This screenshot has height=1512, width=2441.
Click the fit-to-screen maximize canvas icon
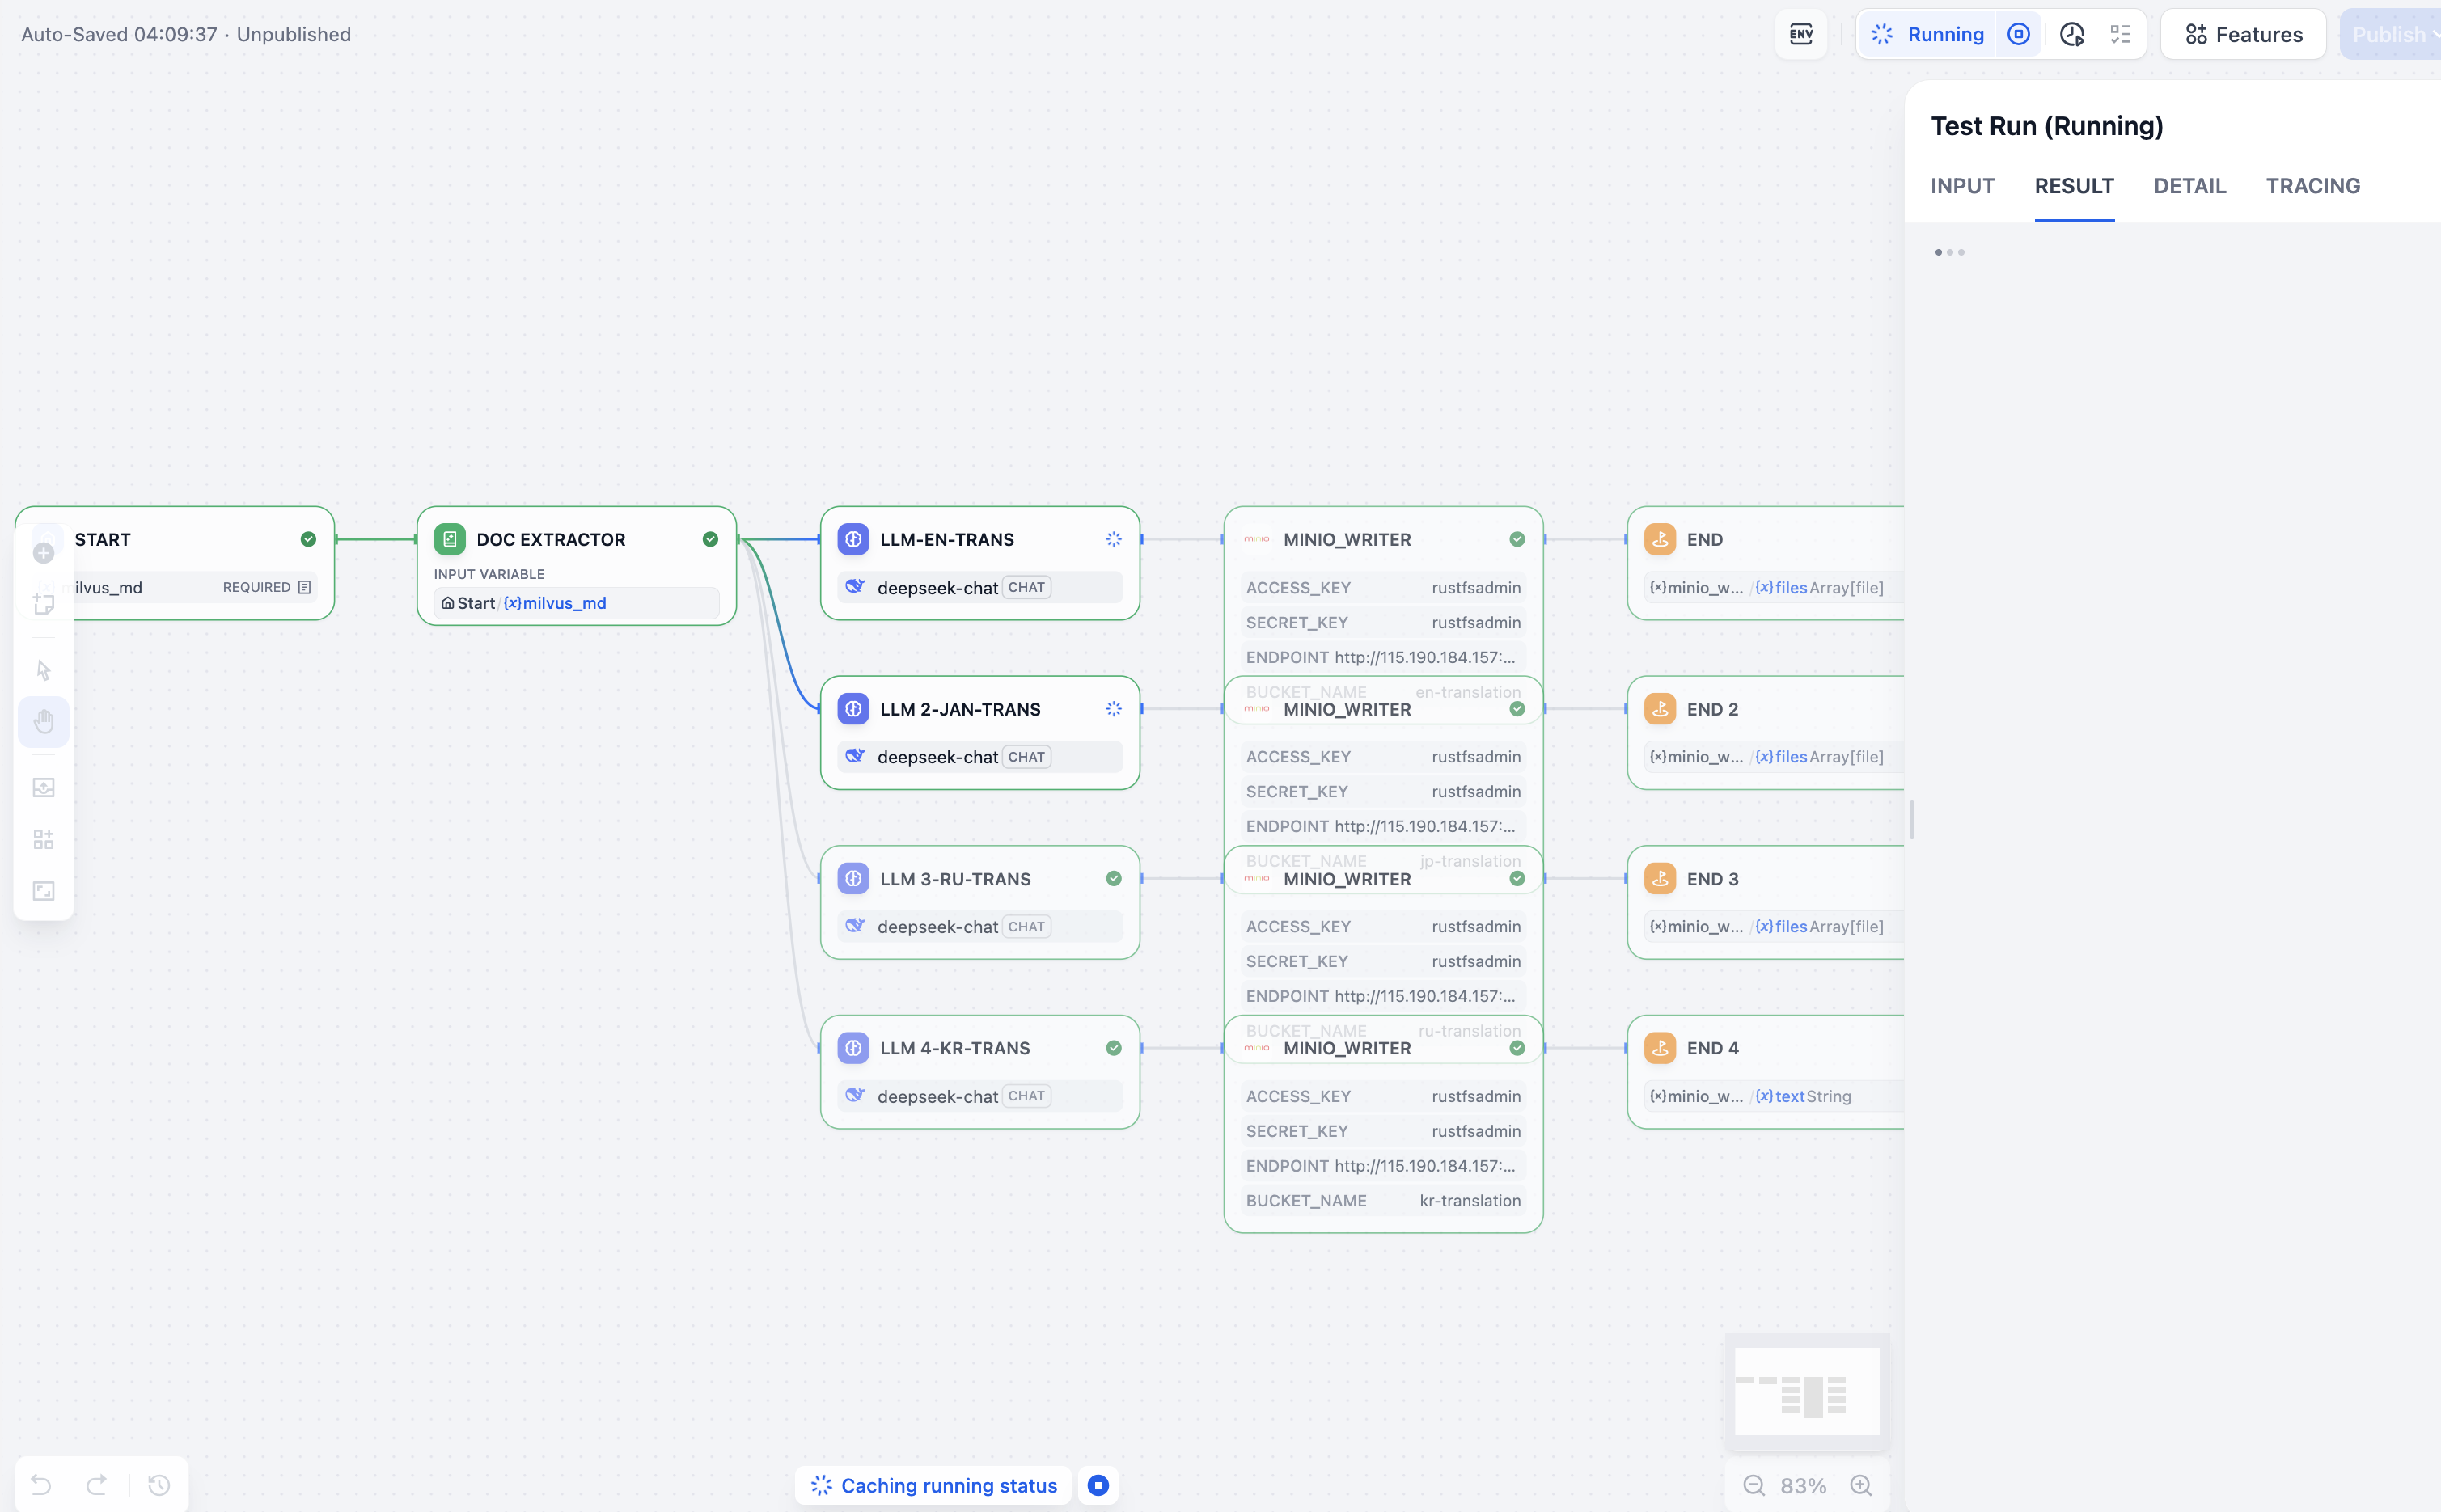43,891
